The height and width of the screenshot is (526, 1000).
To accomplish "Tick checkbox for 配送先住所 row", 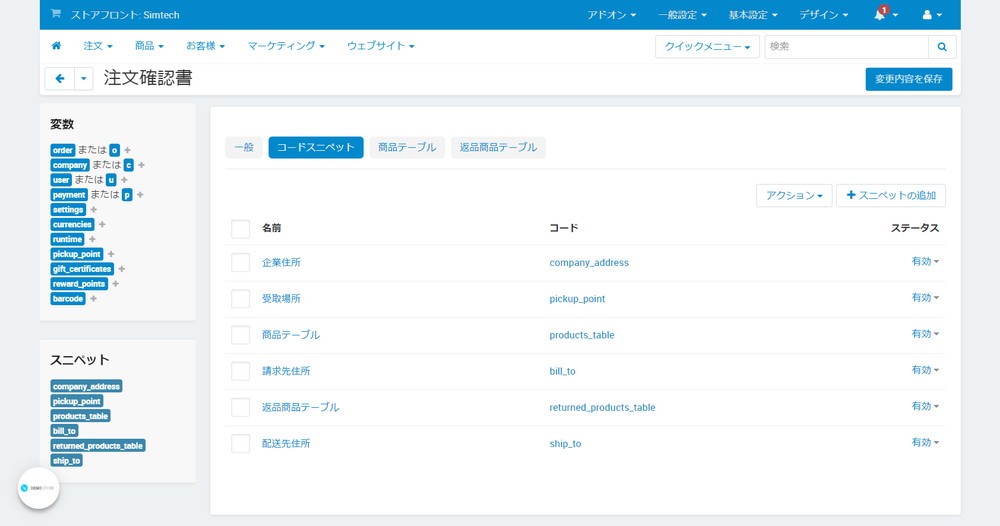I will 240,443.
